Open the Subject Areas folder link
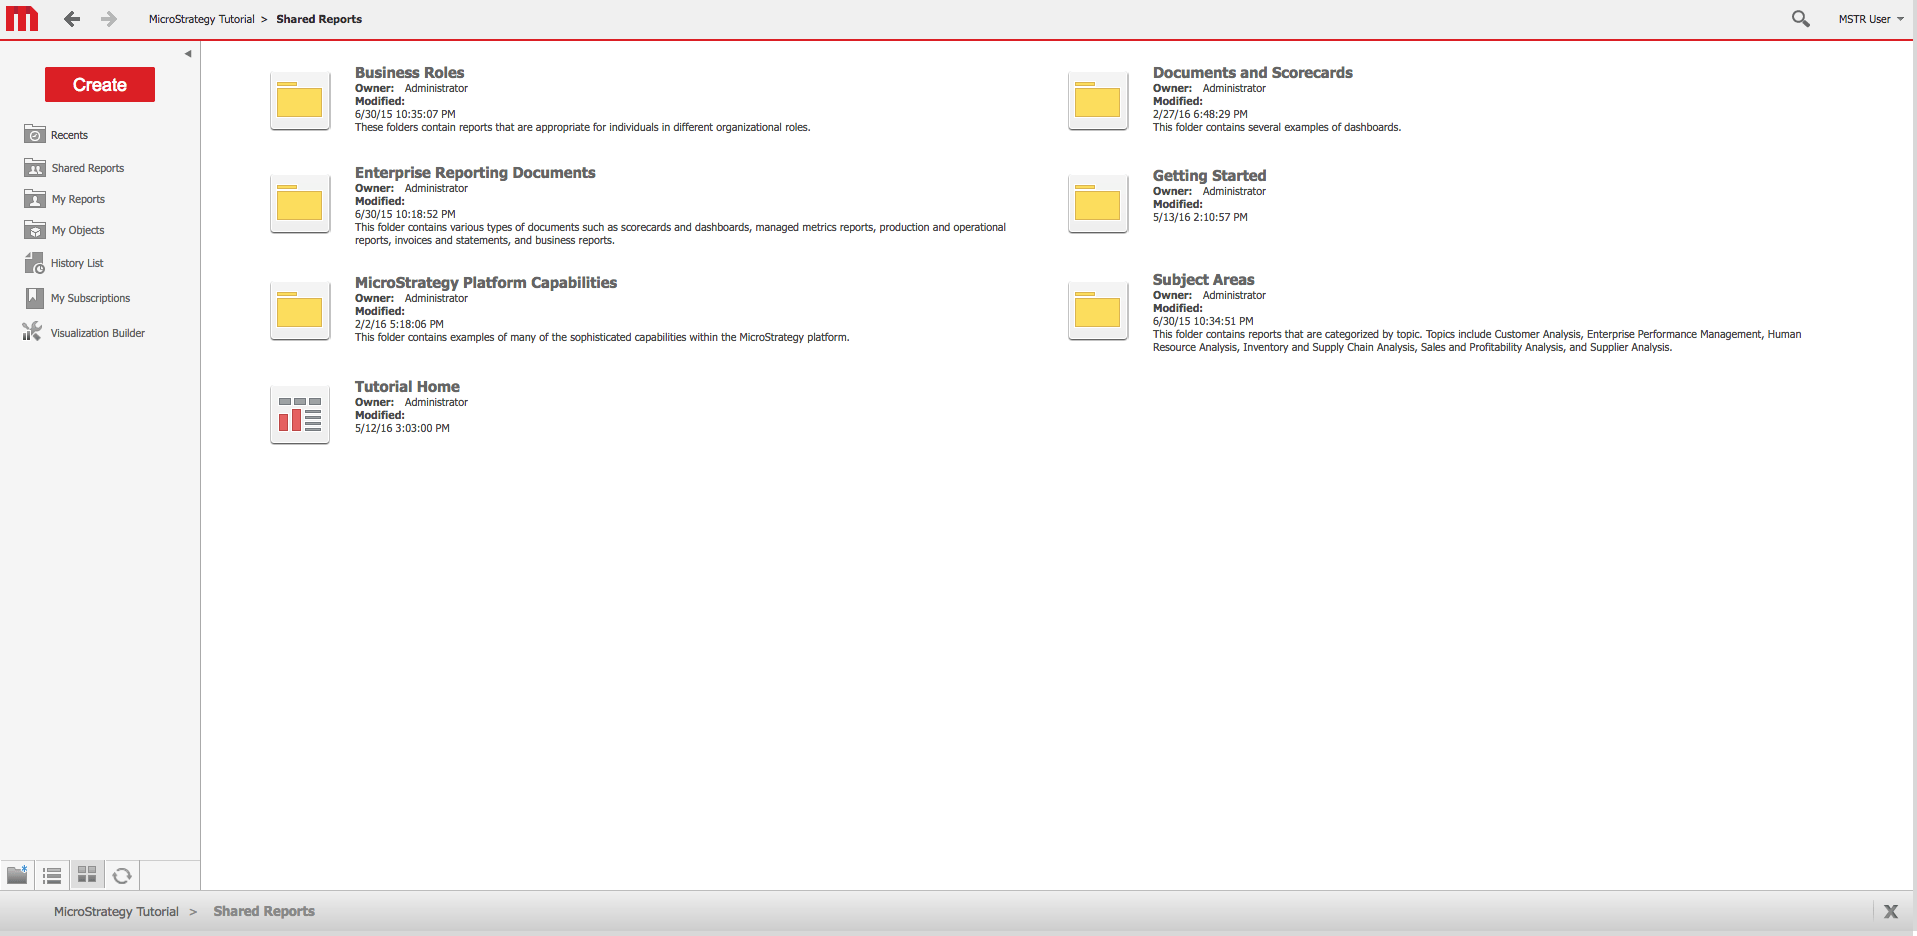1917x936 pixels. [x=1203, y=280]
